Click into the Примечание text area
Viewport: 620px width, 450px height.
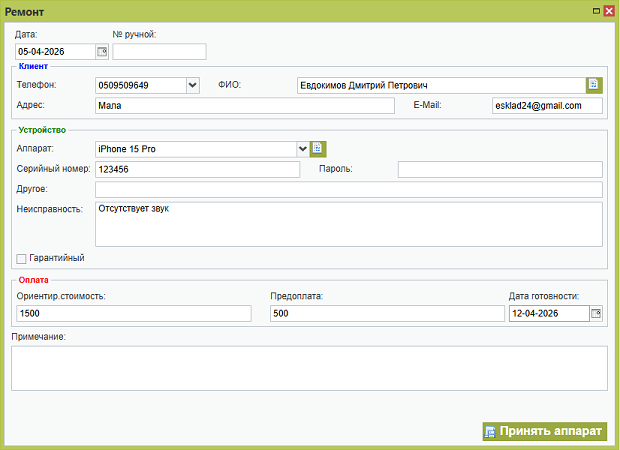click(x=309, y=368)
